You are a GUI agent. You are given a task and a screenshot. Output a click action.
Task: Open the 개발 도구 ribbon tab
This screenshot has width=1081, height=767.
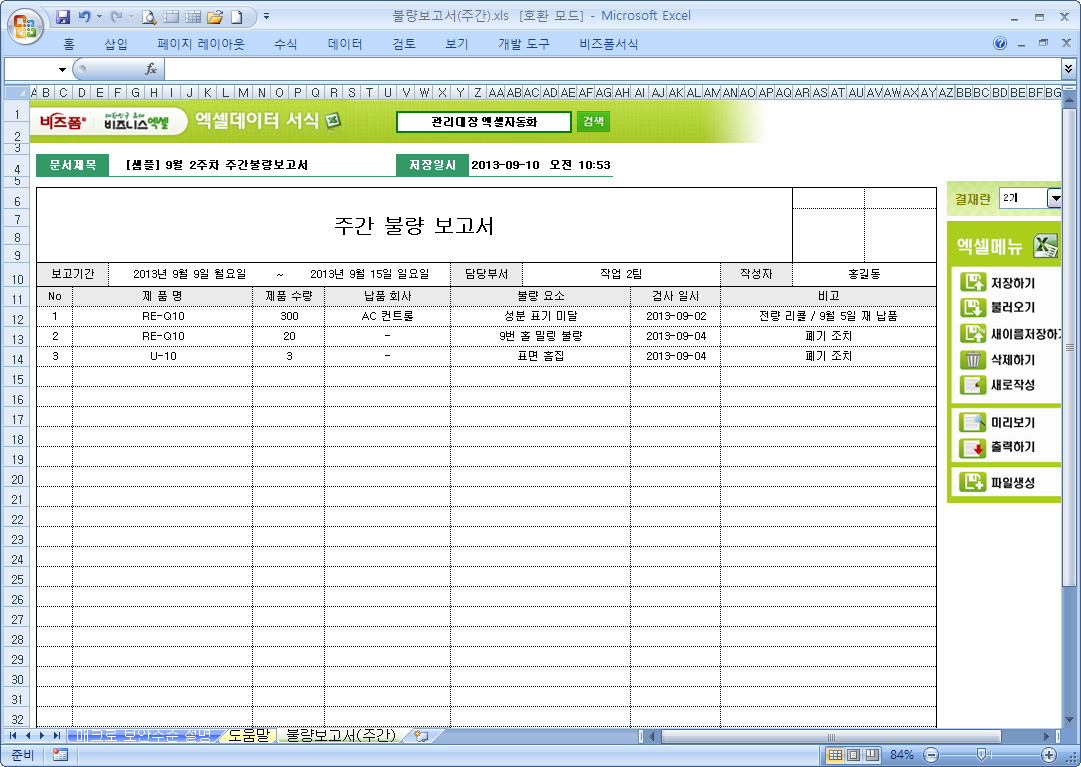click(524, 44)
